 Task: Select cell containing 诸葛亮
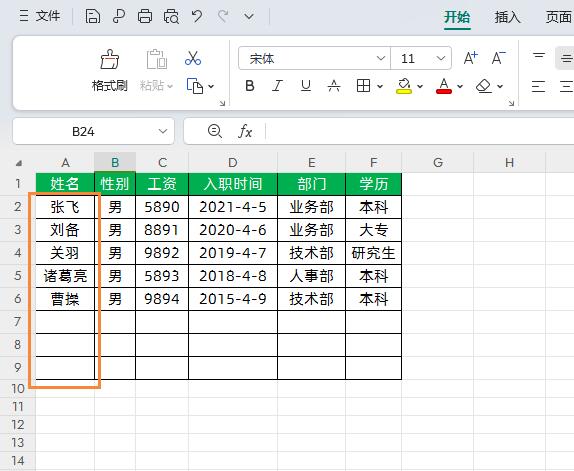(x=65, y=276)
